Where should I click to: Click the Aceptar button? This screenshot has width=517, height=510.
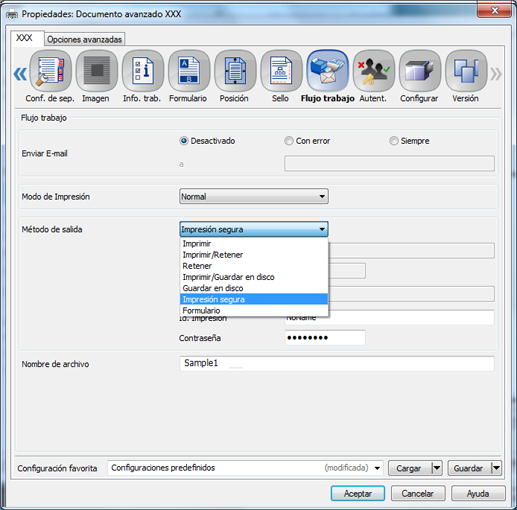[x=358, y=493]
